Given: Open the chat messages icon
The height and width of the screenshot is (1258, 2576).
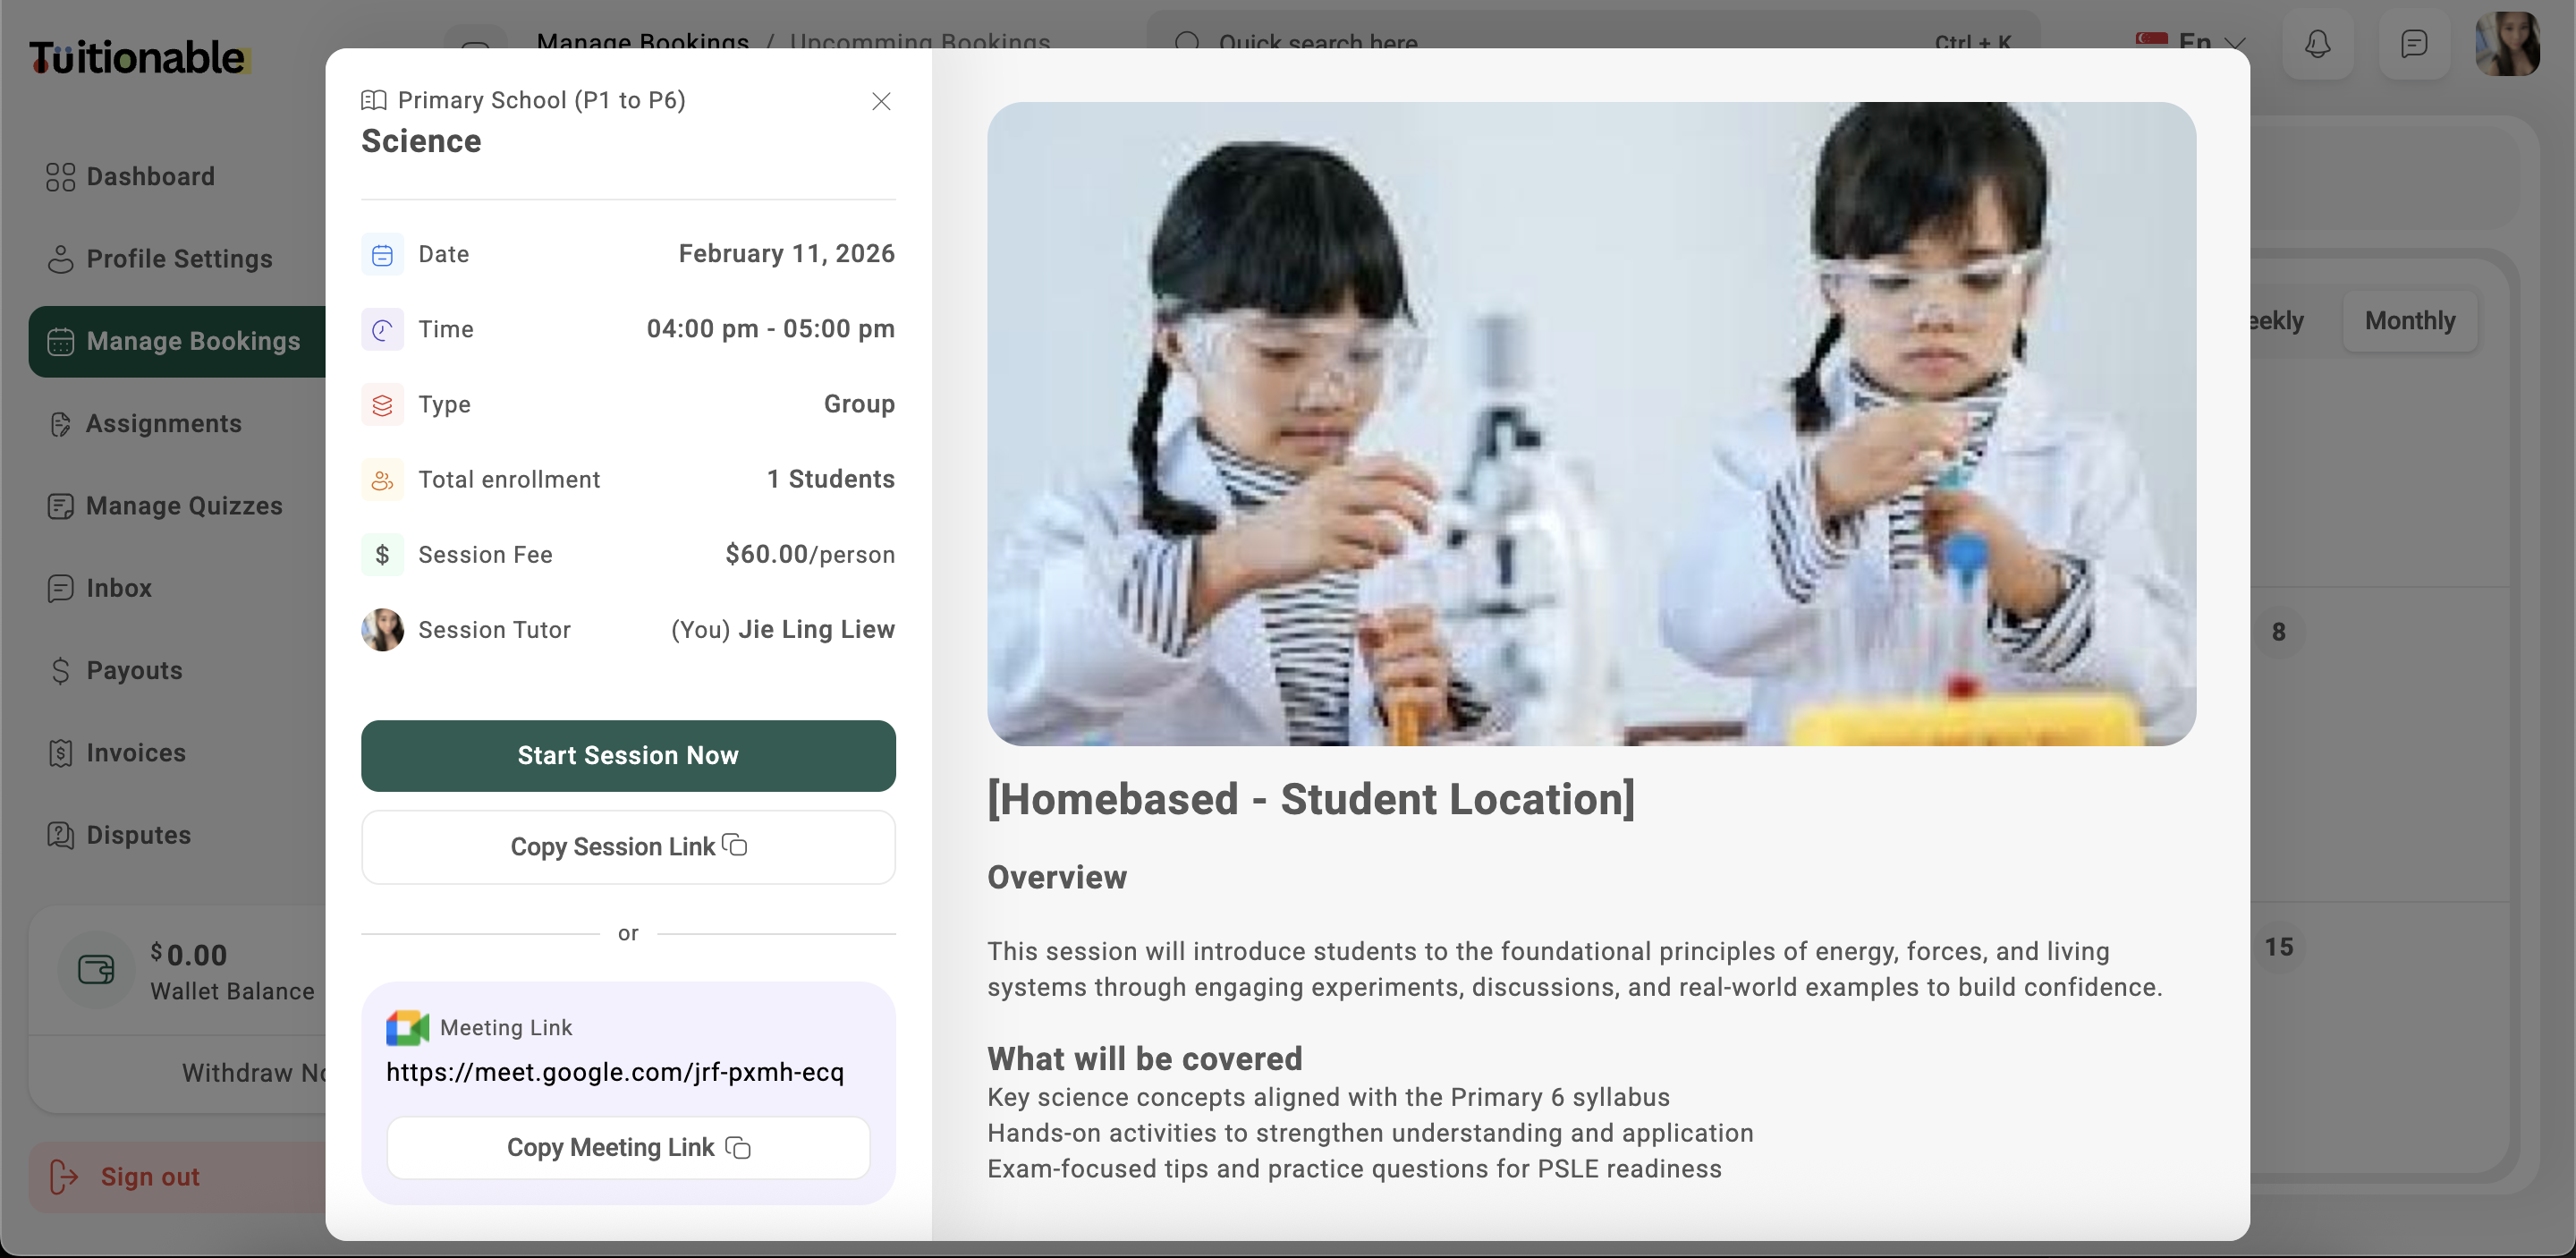Looking at the screenshot, I should 2413,44.
